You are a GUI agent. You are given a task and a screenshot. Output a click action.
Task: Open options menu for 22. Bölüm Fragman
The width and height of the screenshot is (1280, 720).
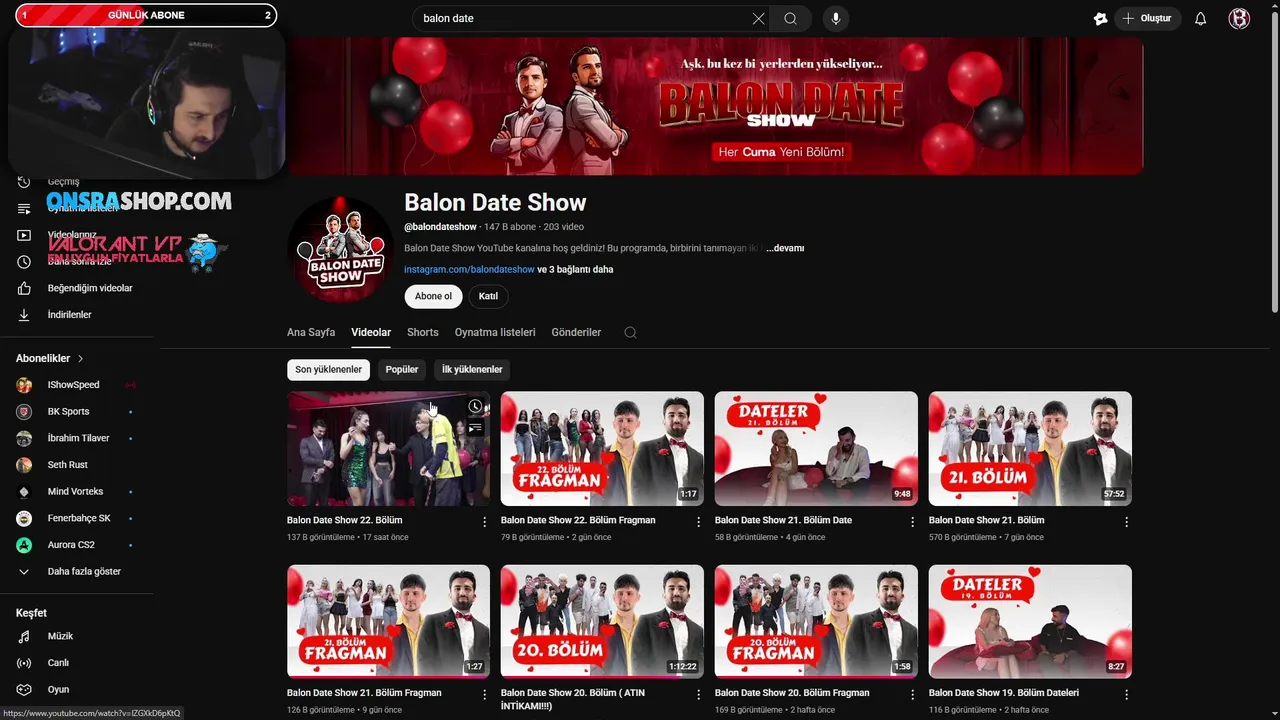(699, 521)
